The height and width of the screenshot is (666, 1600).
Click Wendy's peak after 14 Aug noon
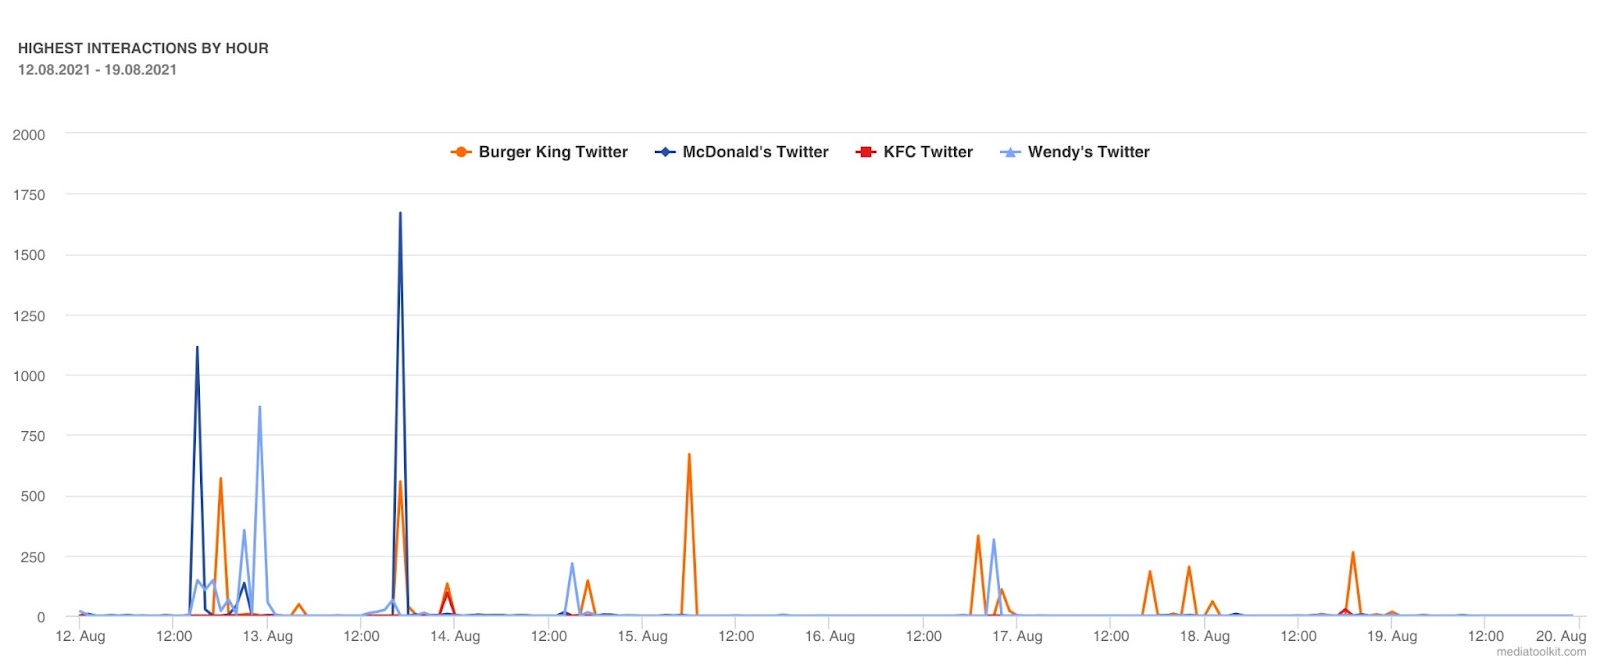point(572,564)
